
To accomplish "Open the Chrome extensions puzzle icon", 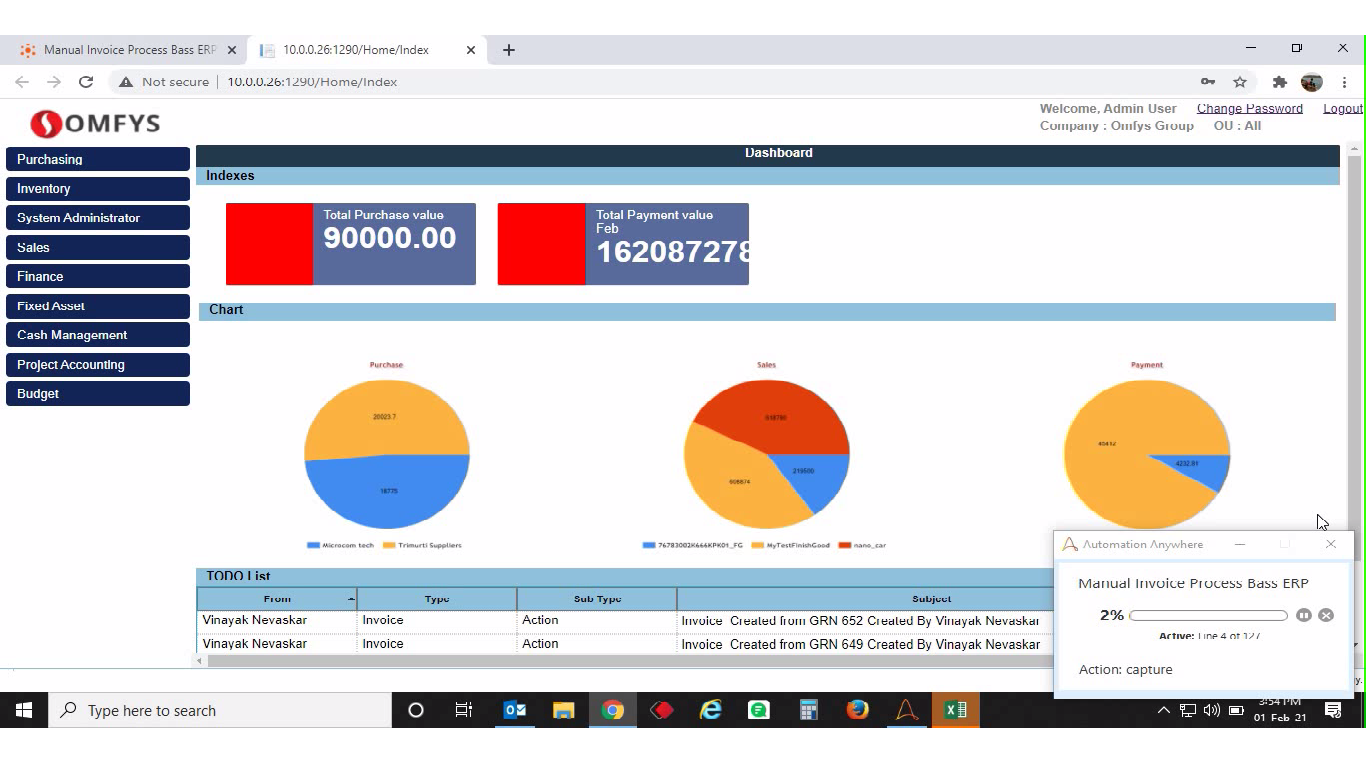I will (1279, 82).
